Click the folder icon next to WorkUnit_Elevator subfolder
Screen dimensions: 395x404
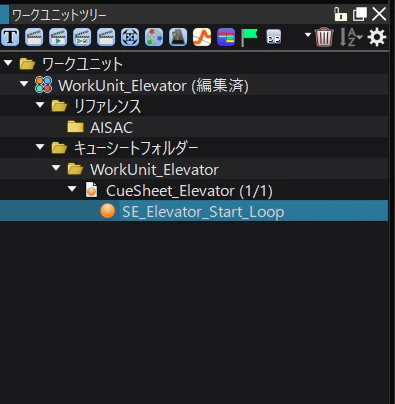[x=75, y=169]
